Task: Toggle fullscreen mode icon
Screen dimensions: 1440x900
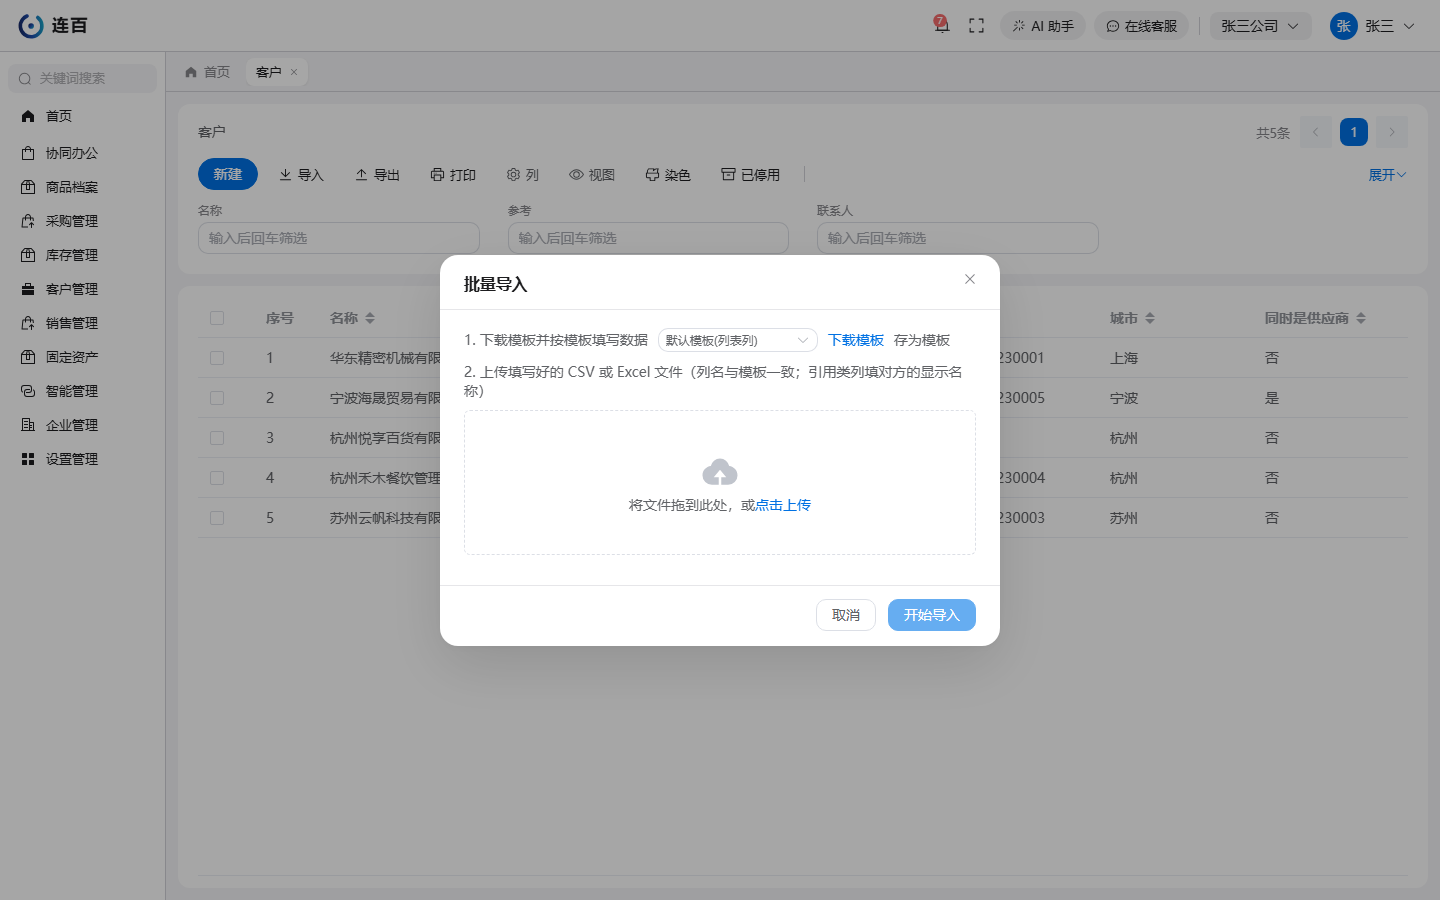Action: pyautogui.click(x=977, y=26)
